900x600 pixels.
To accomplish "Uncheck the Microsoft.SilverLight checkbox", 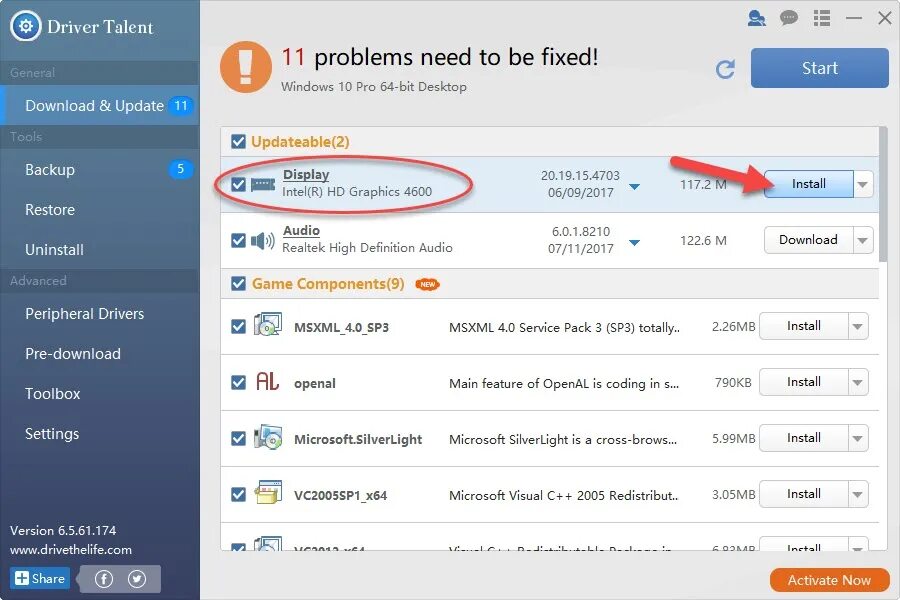I will [238, 439].
